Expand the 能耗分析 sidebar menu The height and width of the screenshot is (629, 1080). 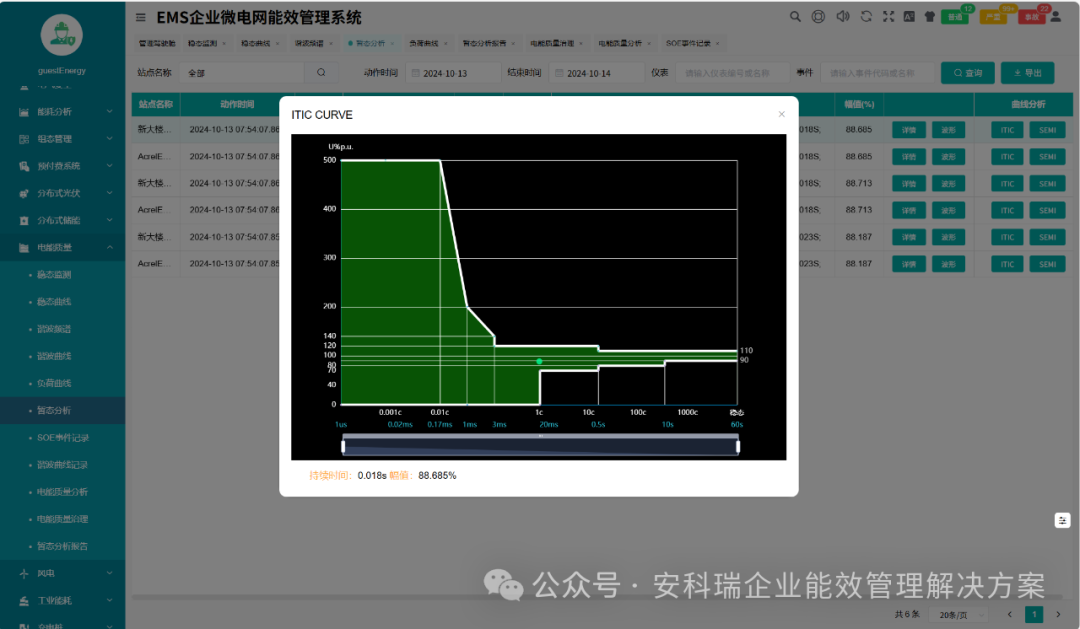point(63,112)
